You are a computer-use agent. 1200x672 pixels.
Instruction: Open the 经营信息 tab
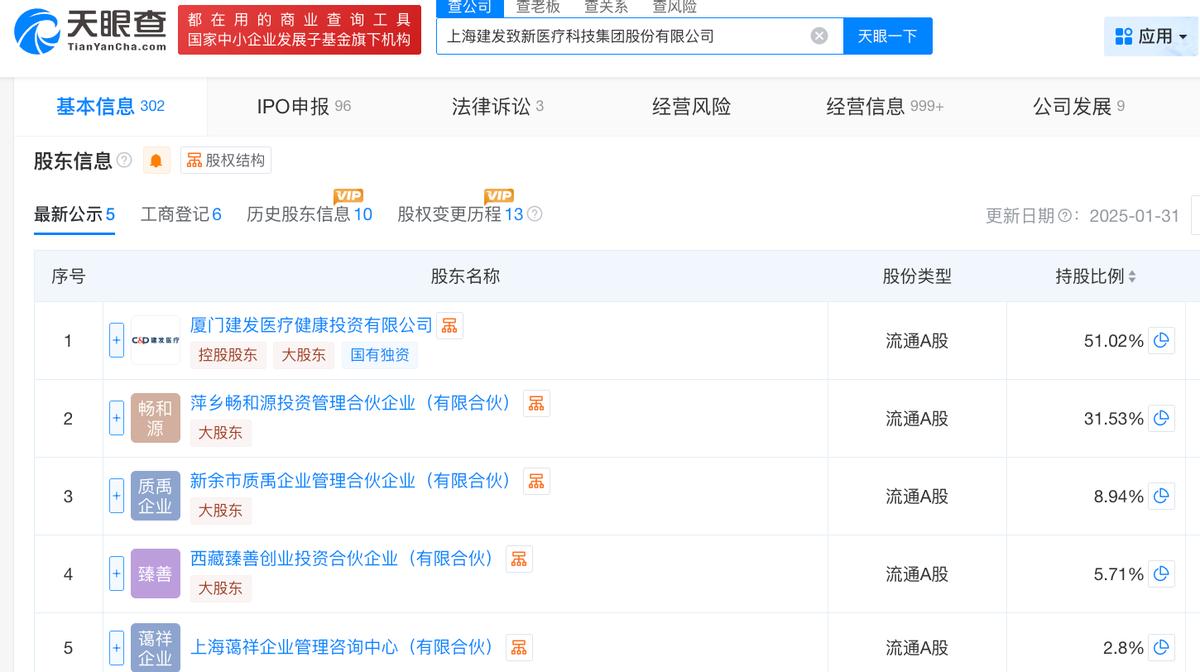[885, 106]
